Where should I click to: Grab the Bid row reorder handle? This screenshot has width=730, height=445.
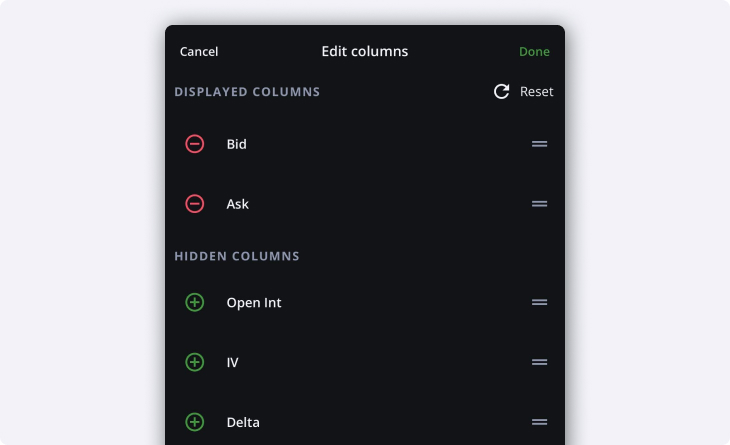coord(539,144)
